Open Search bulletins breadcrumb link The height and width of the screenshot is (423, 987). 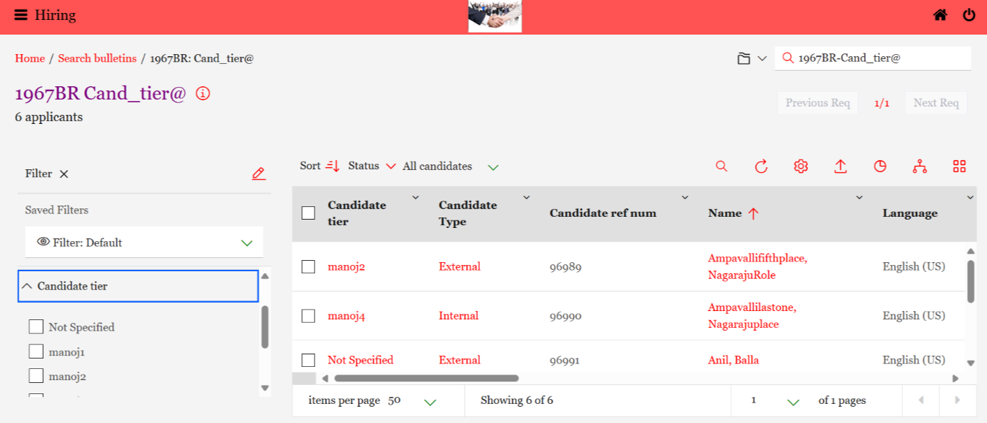pyautogui.click(x=97, y=58)
